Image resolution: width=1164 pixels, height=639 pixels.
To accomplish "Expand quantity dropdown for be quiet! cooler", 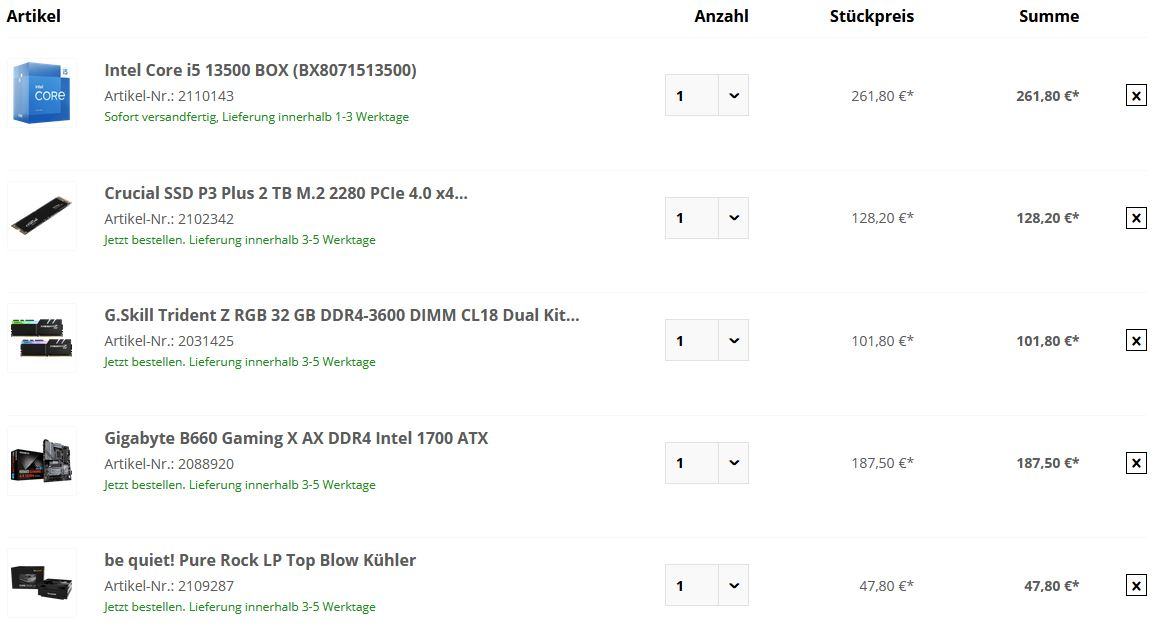I will pos(733,586).
